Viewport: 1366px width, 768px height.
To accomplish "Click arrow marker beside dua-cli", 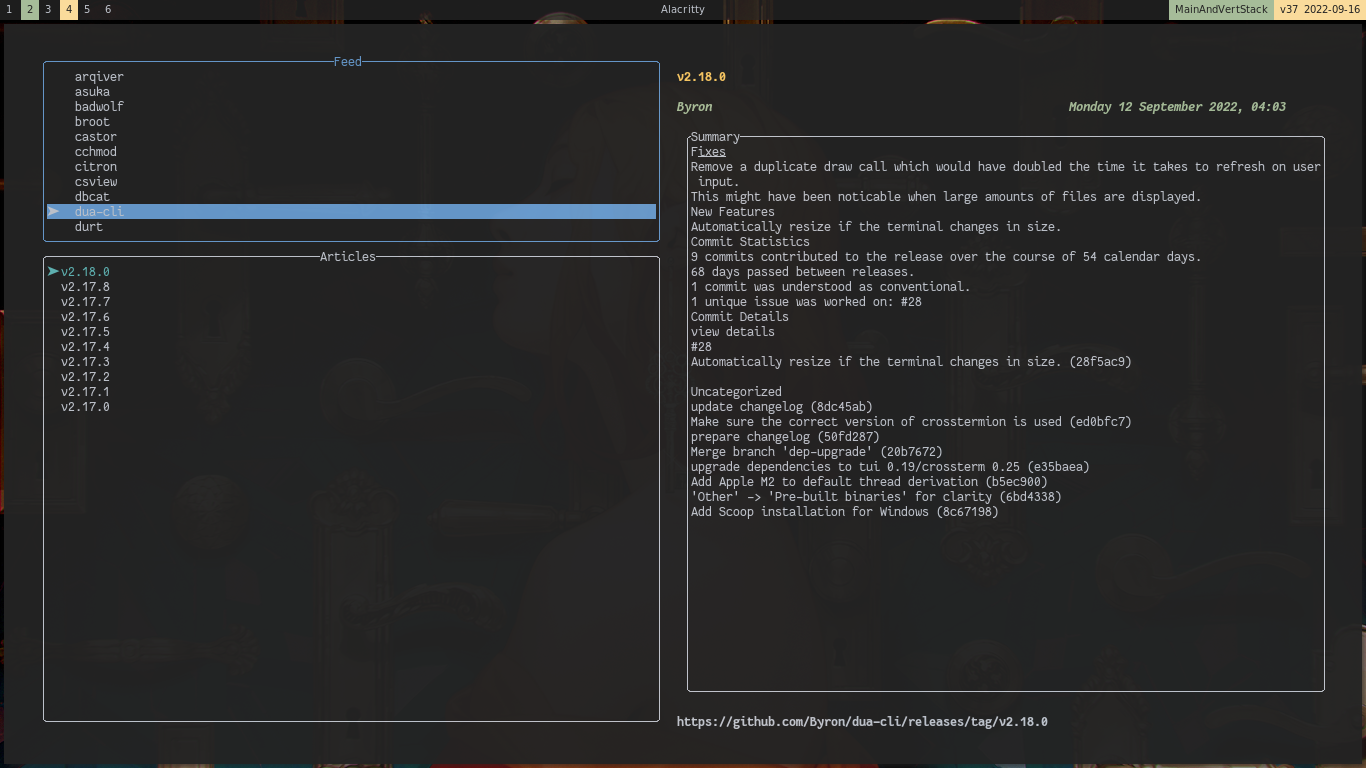I will click(x=54, y=212).
